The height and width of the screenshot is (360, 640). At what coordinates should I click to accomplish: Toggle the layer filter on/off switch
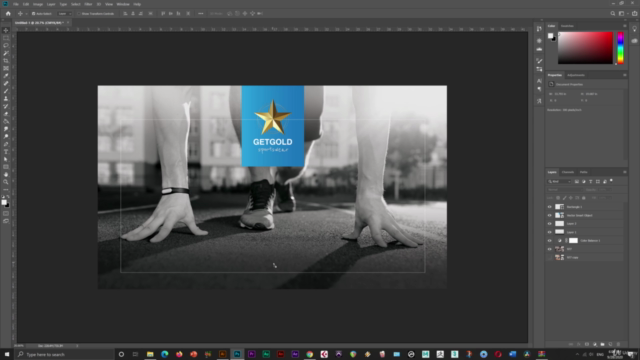coord(611,181)
